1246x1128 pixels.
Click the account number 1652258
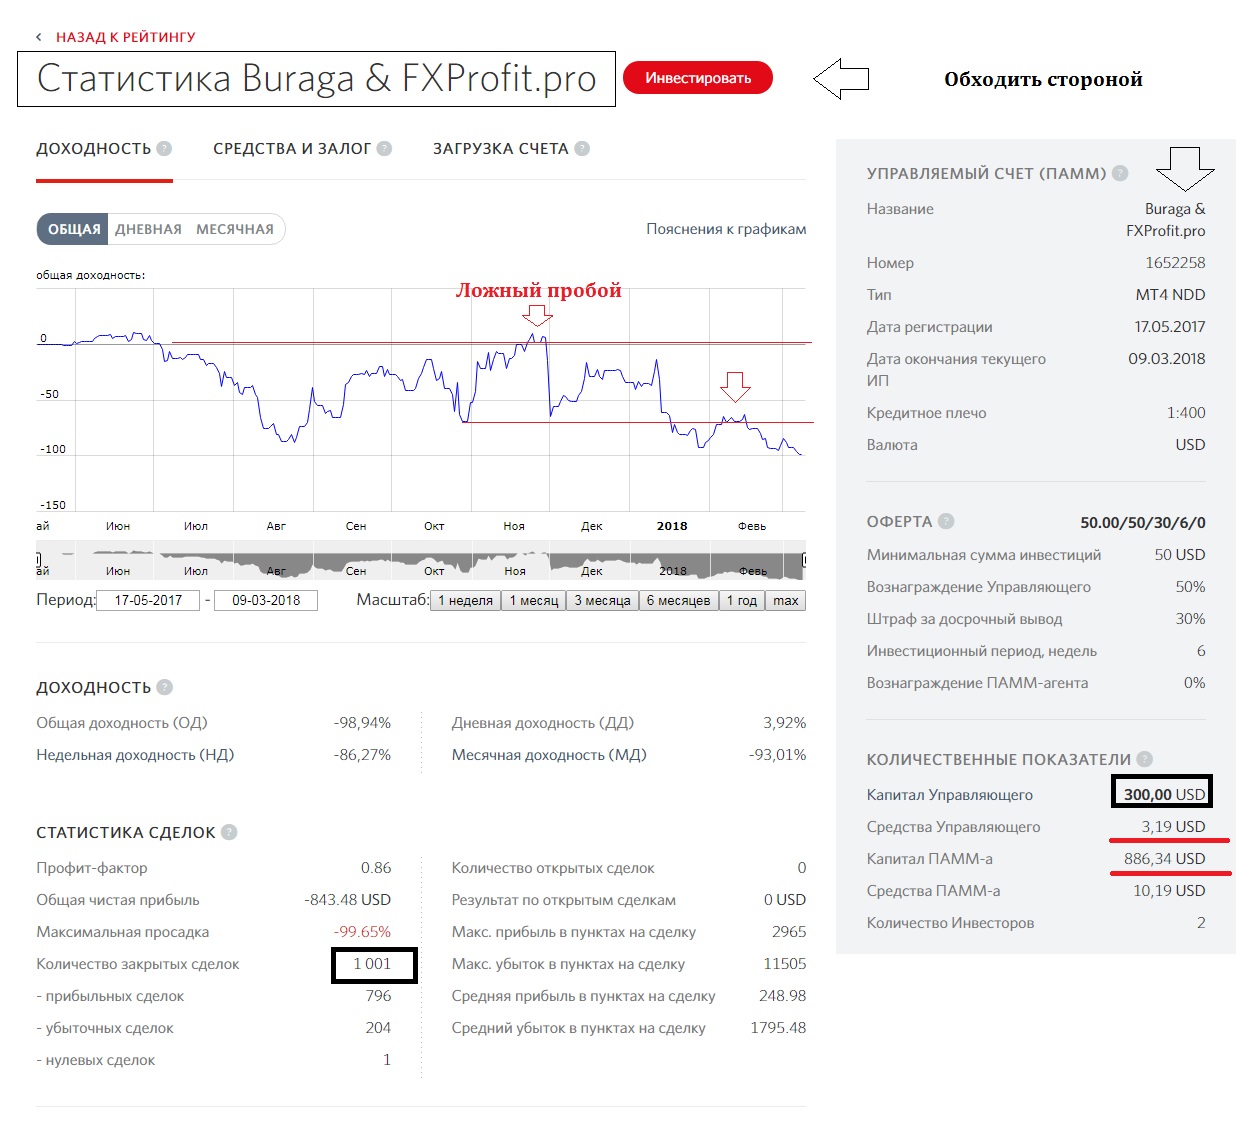(x=1175, y=263)
